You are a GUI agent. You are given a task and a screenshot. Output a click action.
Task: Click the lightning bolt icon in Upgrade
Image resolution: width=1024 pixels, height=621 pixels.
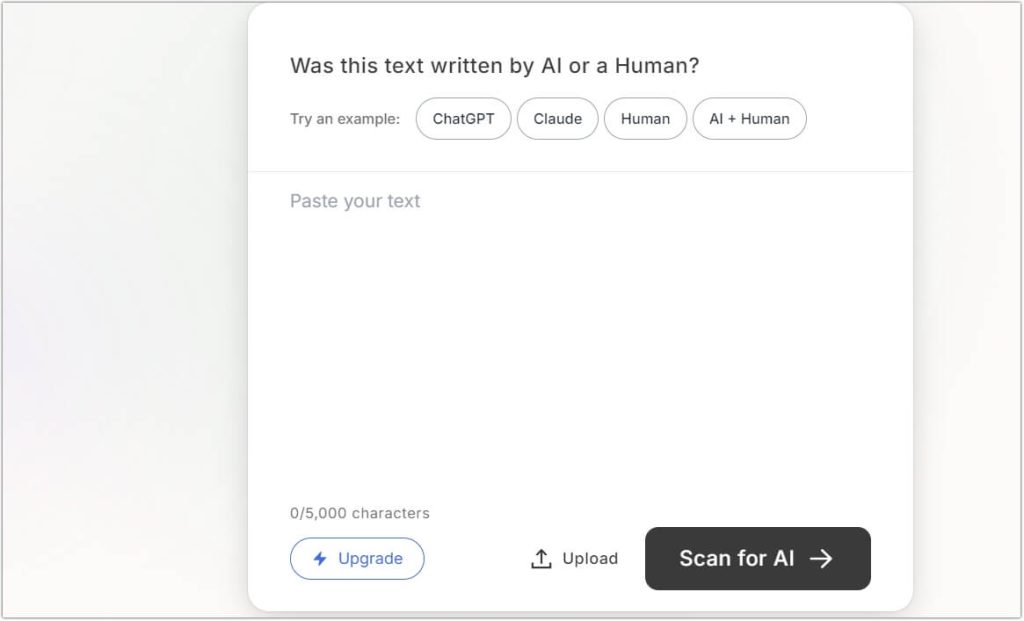[x=320, y=559]
